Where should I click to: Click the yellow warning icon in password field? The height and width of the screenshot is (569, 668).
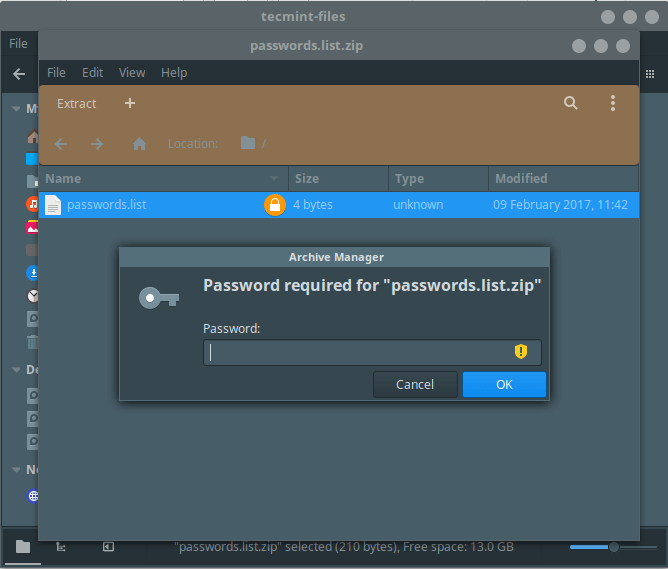coord(520,351)
